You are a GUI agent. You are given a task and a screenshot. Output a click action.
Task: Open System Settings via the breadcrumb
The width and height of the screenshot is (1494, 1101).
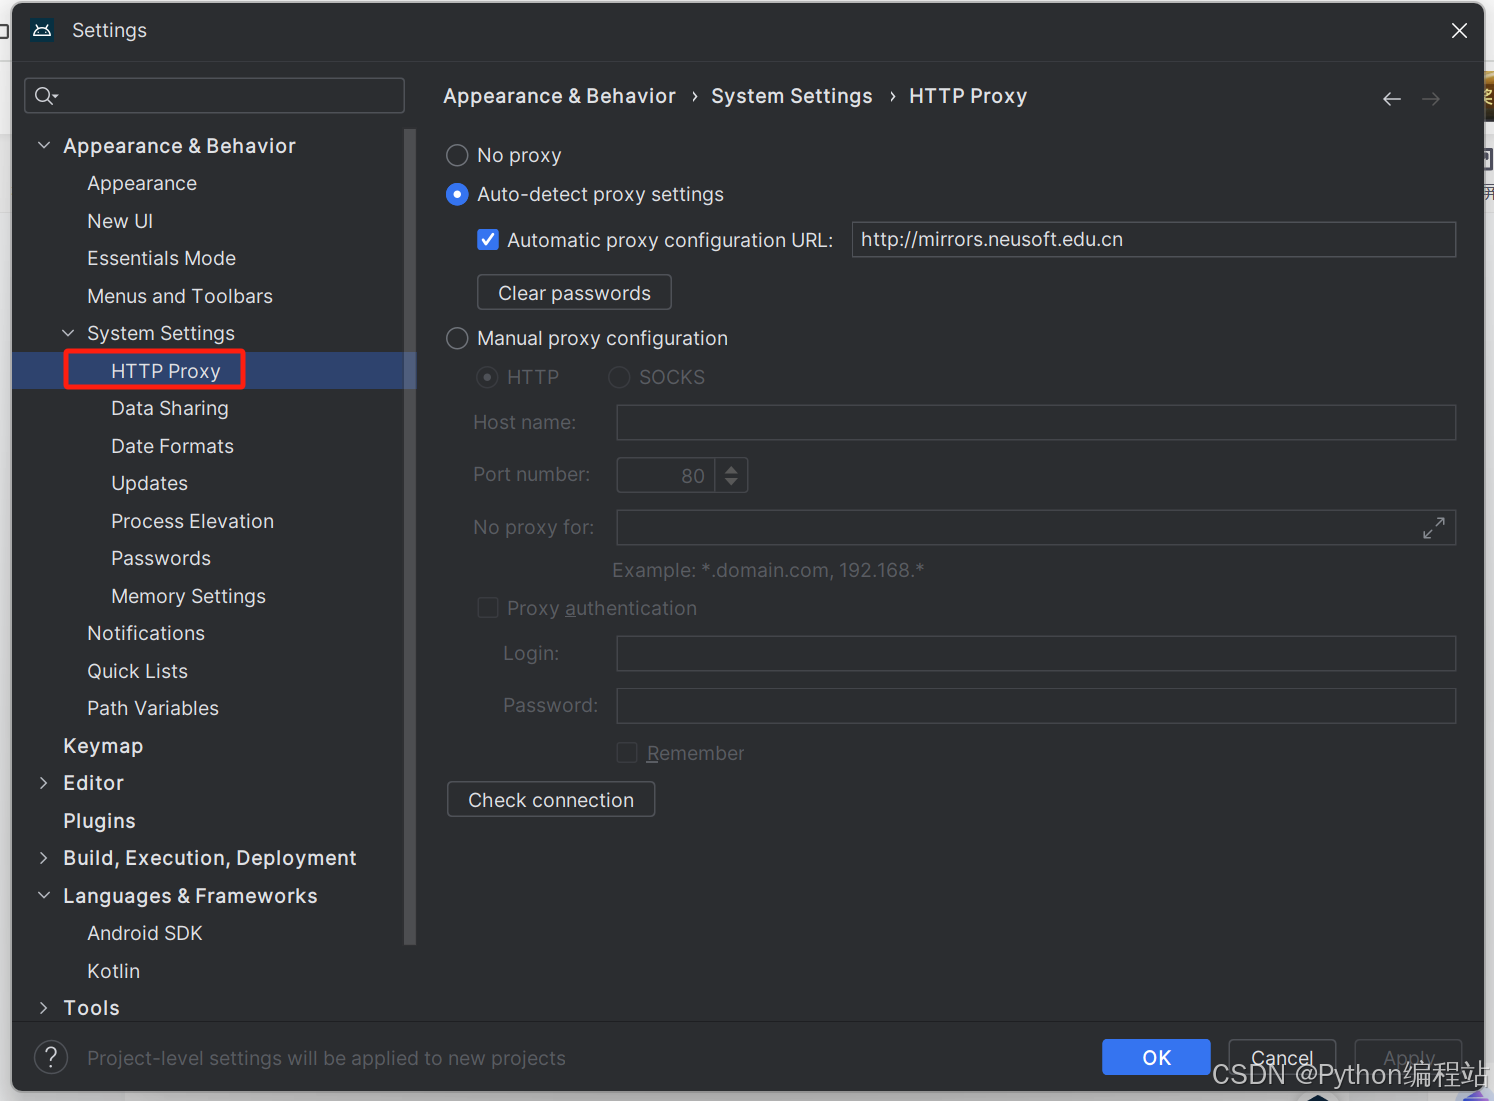(x=791, y=95)
